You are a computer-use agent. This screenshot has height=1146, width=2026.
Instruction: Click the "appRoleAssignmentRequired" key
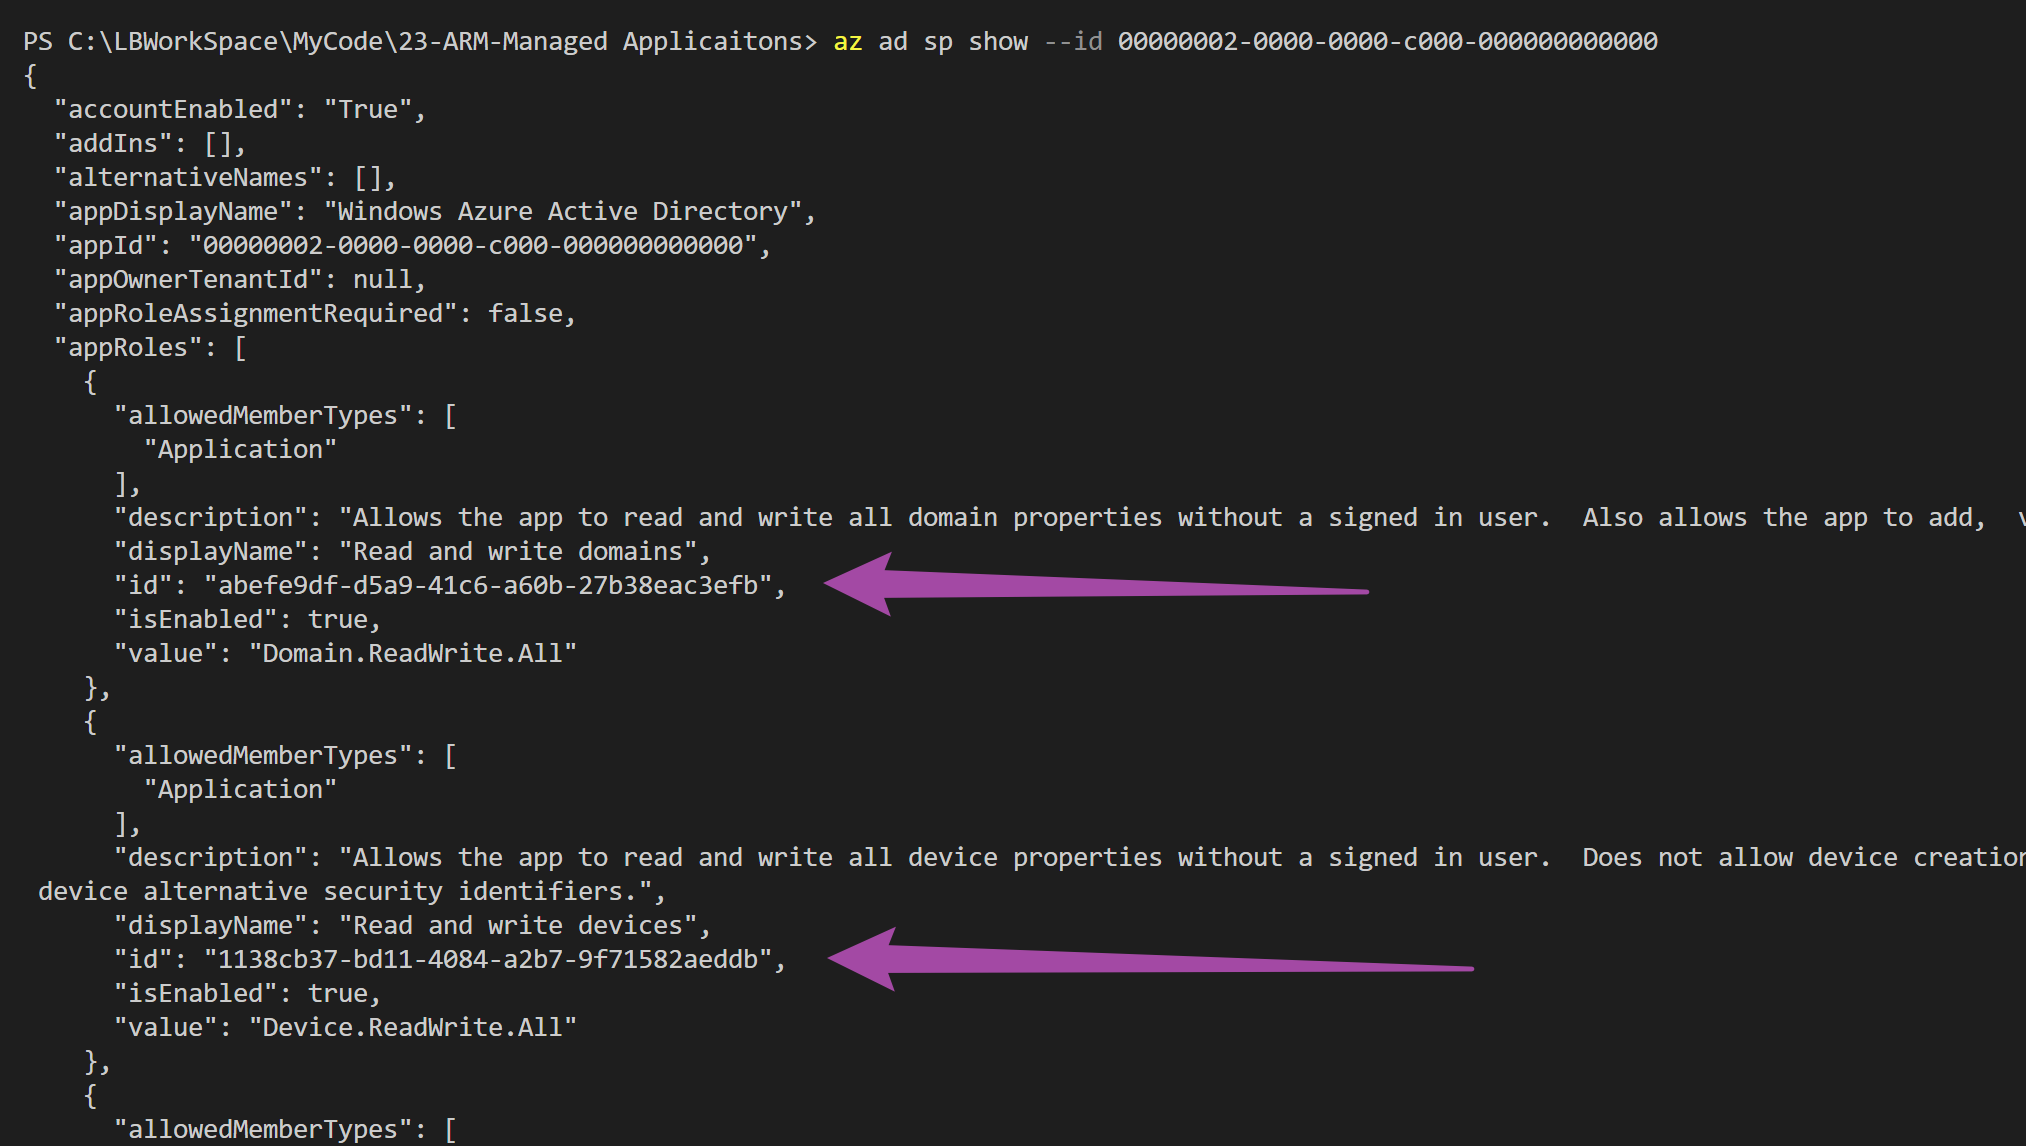tap(255, 314)
